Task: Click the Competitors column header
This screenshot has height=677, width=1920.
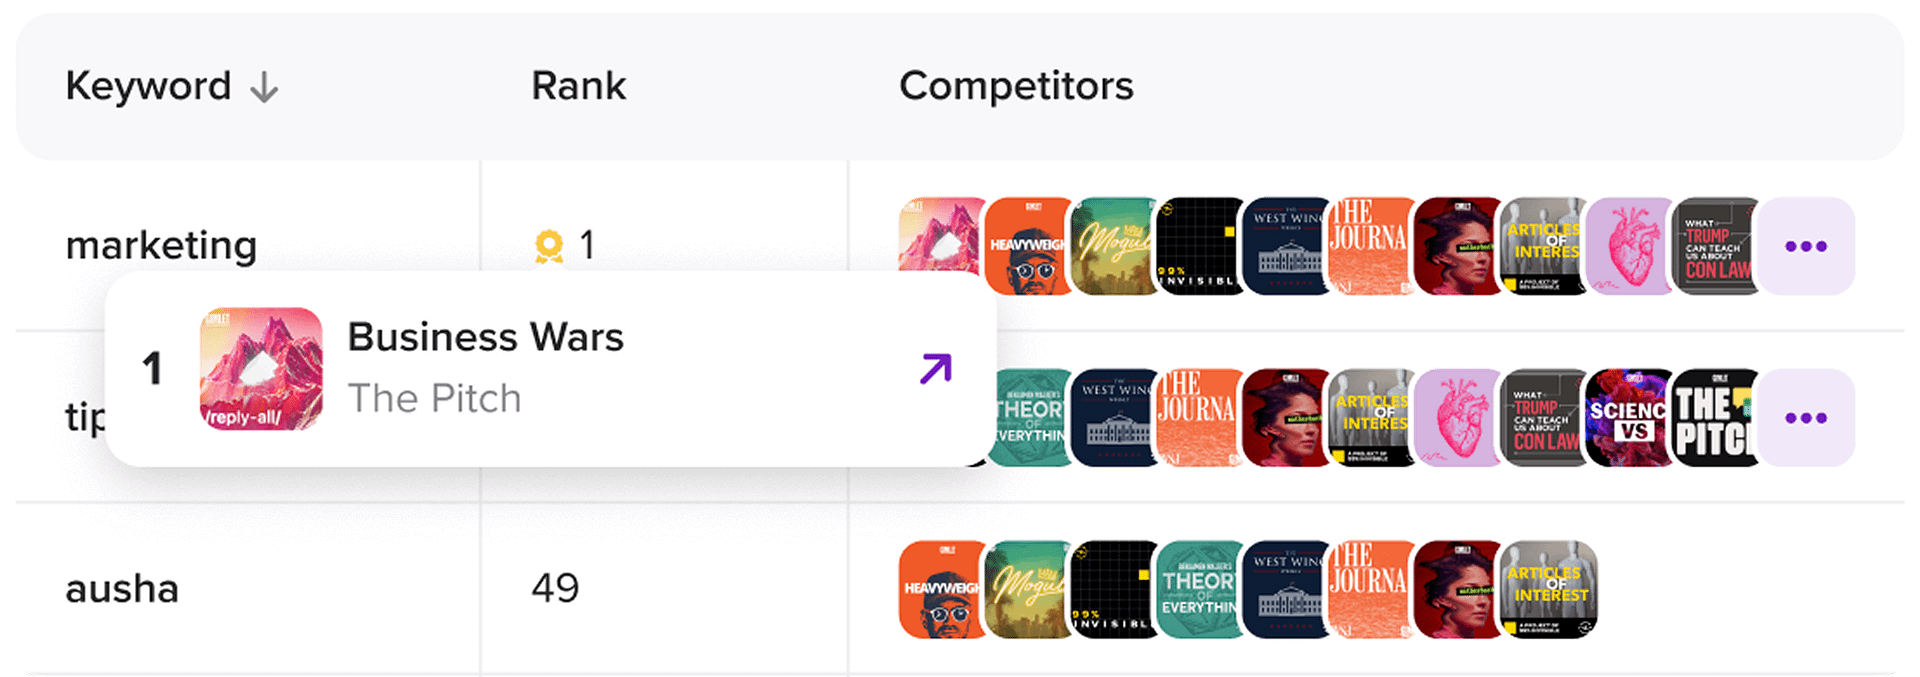Action: 1016,86
